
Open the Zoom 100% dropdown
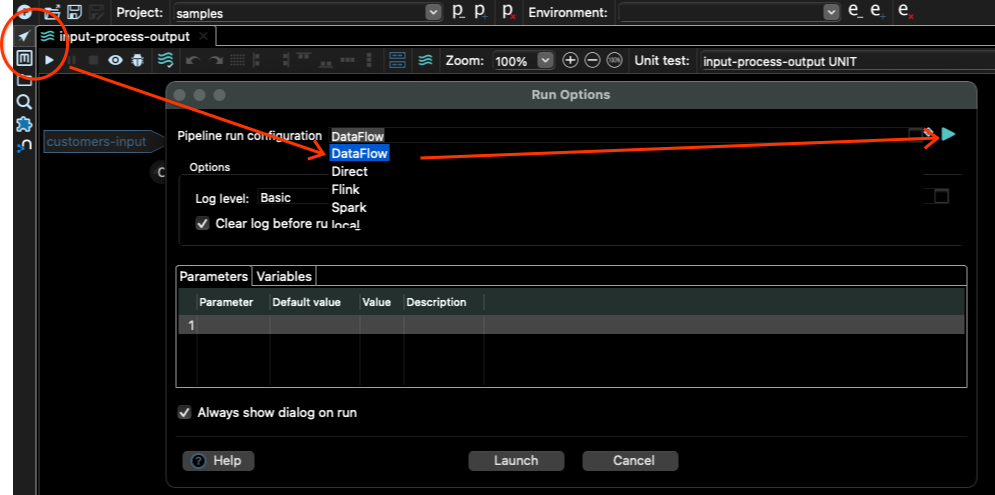(x=545, y=61)
